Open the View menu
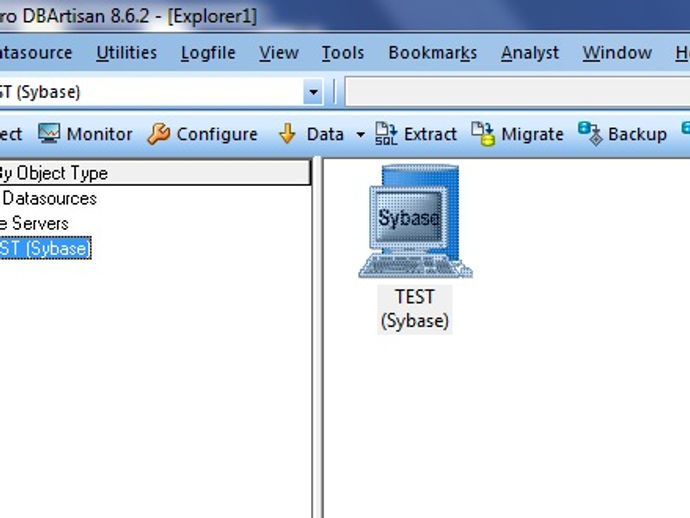 (279, 53)
